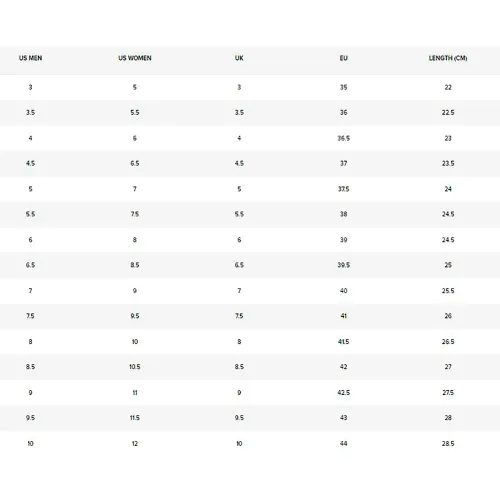Select US women size 9.5 cell
Viewport: 500px width, 500px height.
pyautogui.click(x=135, y=316)
